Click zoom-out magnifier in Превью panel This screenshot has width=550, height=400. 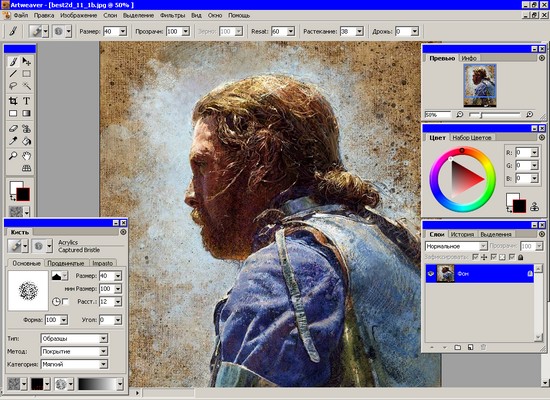(460, 114)
